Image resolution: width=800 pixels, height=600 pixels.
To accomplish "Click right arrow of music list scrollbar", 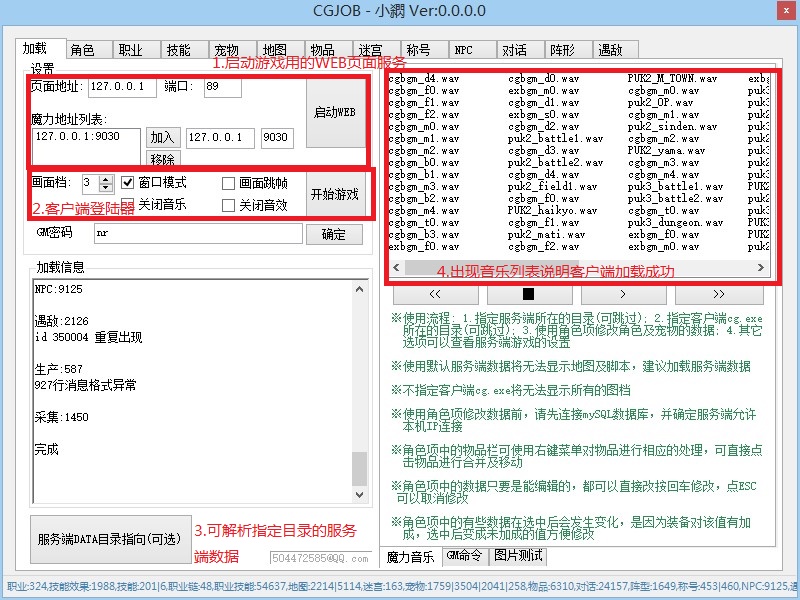I will [762, 268].
